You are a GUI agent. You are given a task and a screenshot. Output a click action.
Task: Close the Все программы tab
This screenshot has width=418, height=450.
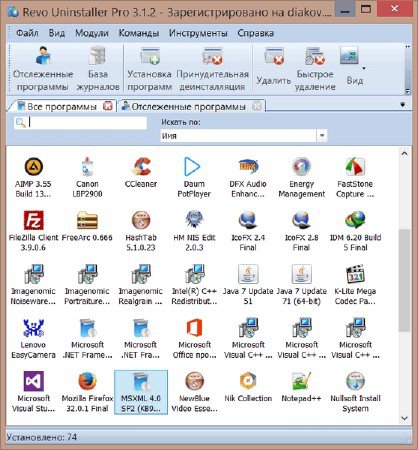click(x=108, y=106)
